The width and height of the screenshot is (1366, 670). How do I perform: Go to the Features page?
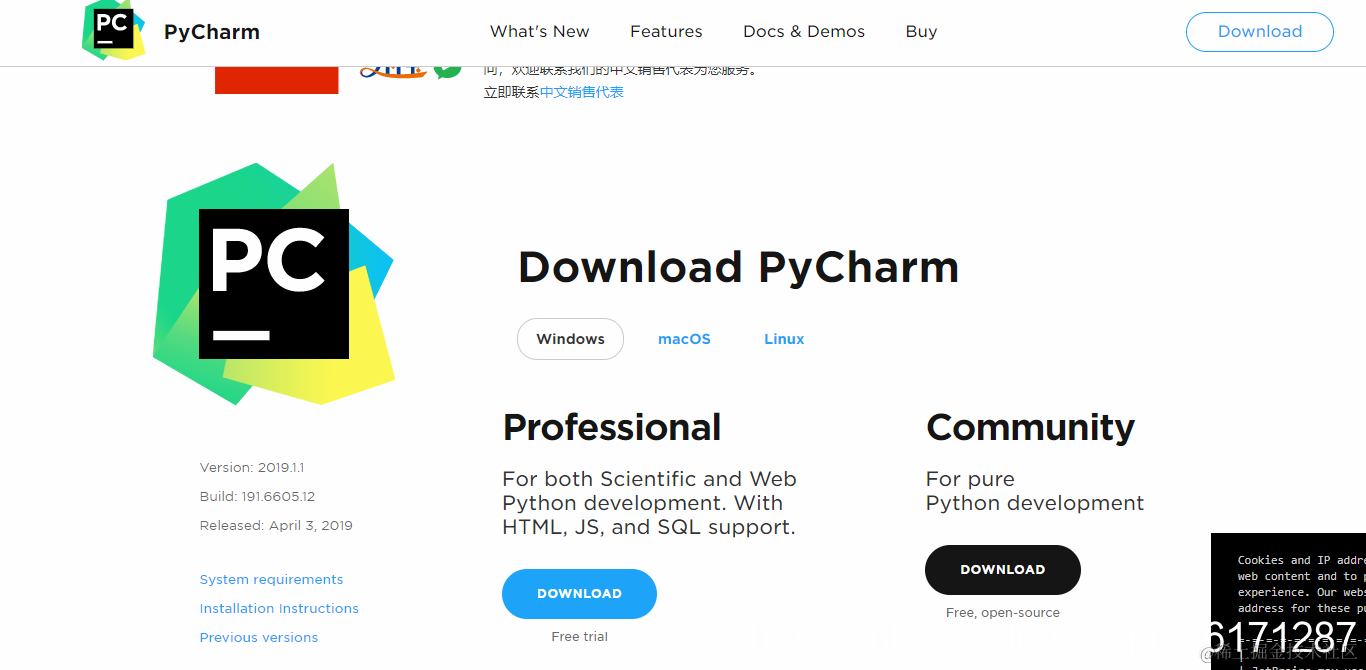pyautogui.click(x=666, y=32)
